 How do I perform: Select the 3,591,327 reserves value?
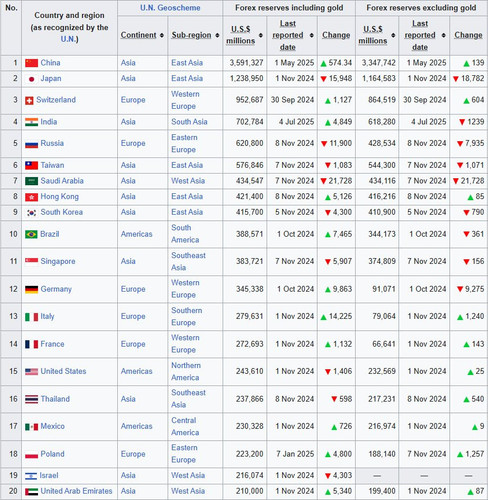246,63
